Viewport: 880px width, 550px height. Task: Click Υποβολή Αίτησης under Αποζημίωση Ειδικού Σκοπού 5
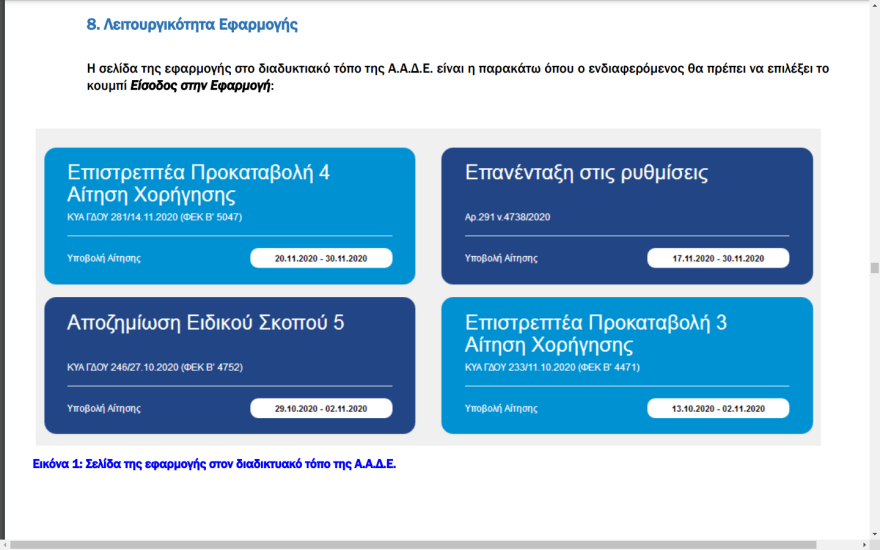coord(104,408)
